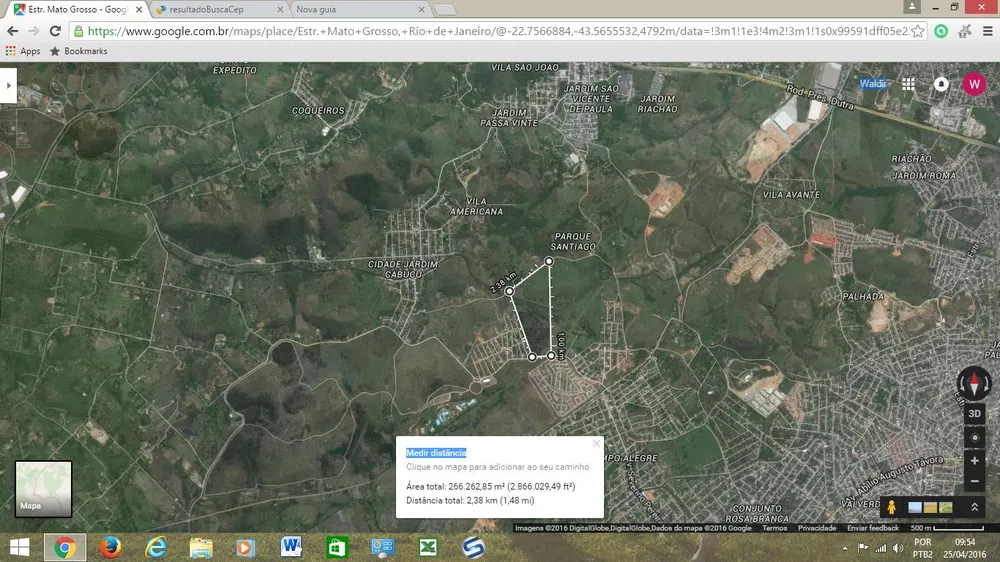
Task: Open the network signal tray icon
Action: click(x=881, y=548)
